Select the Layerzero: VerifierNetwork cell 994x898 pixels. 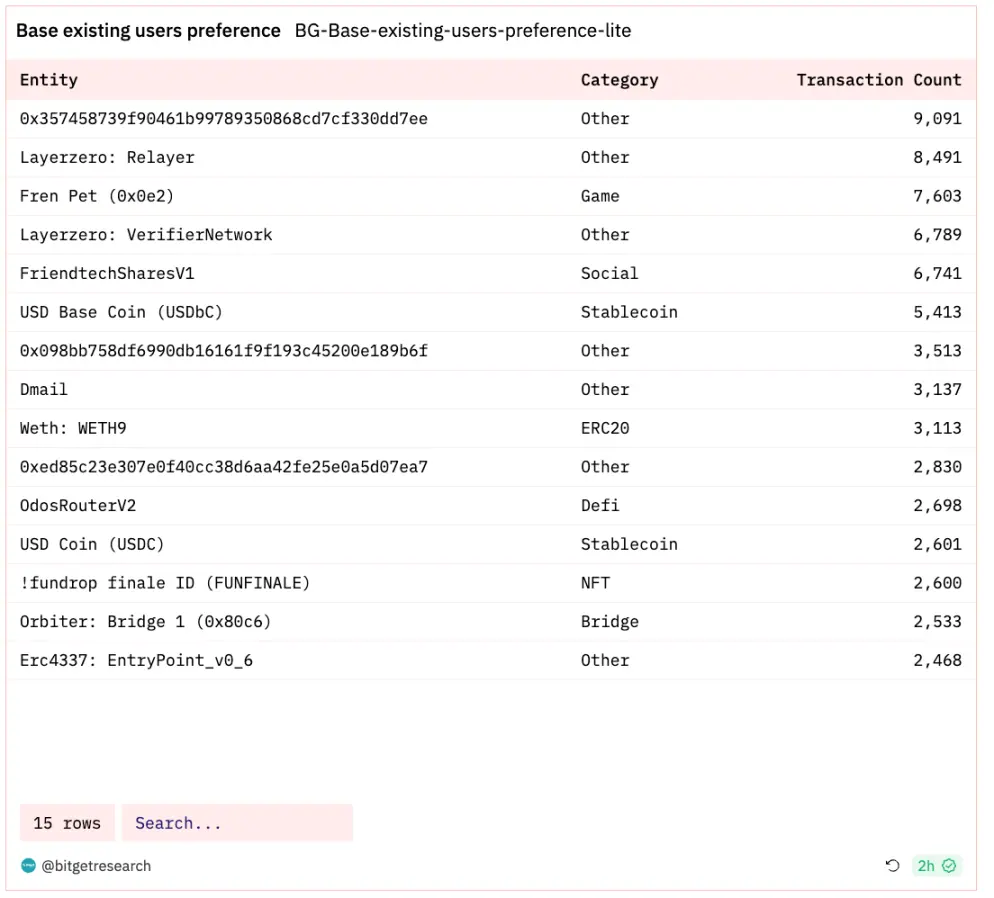[146, 234]
